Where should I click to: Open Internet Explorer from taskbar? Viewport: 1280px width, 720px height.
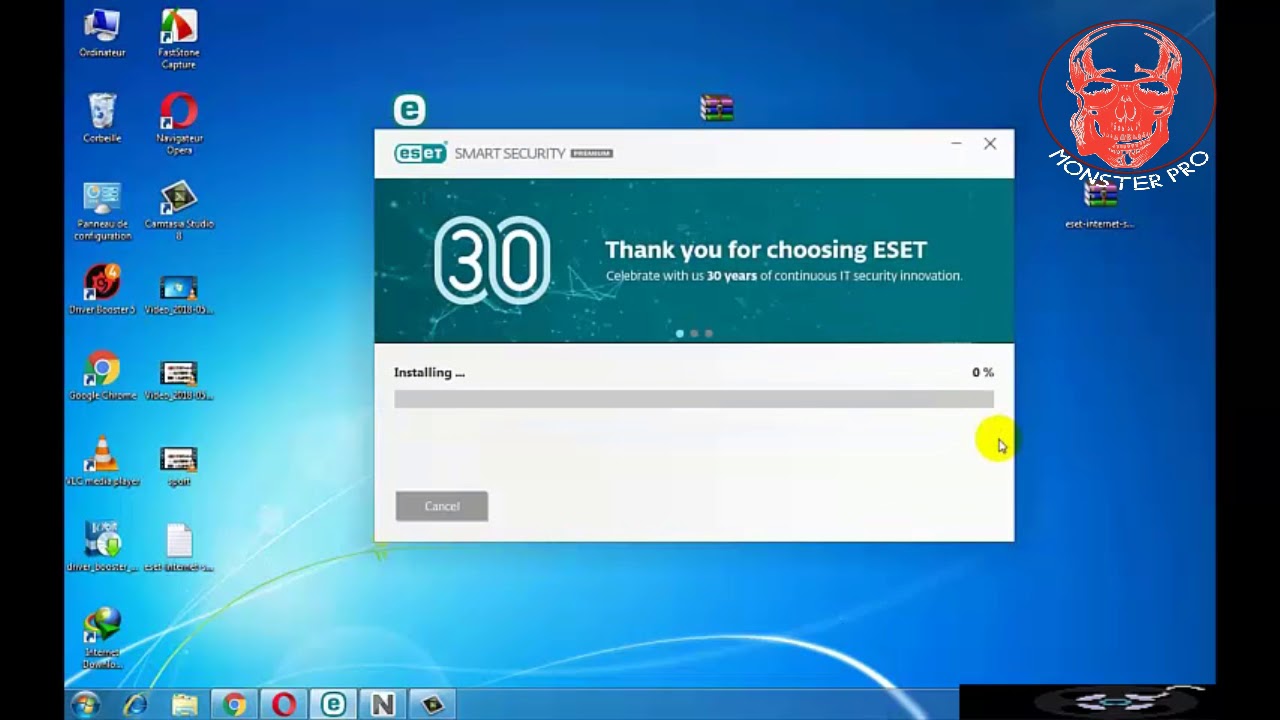click(135, 704)
